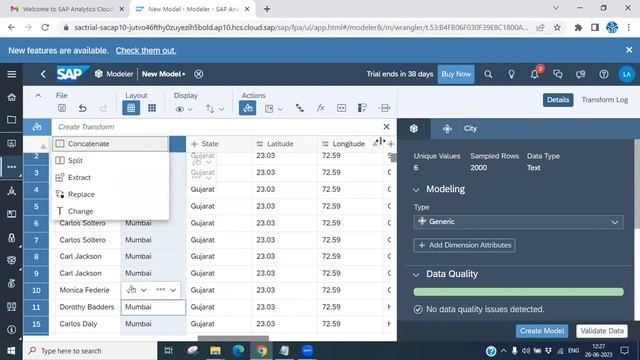Toggle the Create Transform action icon
This screenshot has width=640, height=360.
(247, 108)
